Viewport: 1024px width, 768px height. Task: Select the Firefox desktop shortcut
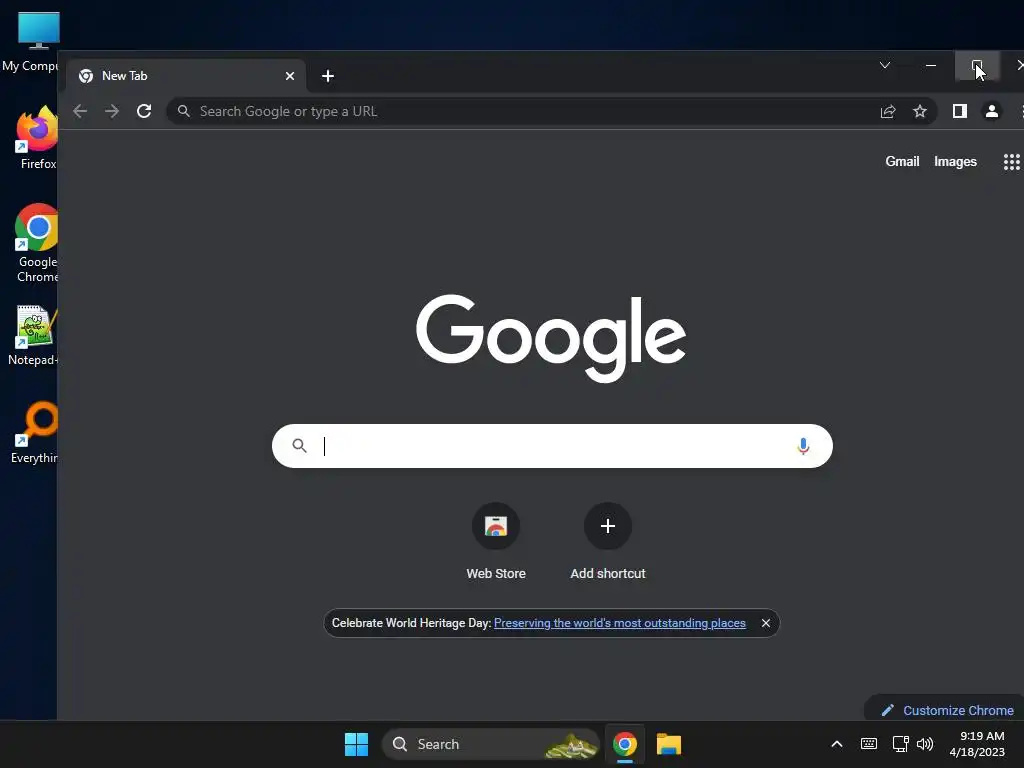(x=38, y=137)
